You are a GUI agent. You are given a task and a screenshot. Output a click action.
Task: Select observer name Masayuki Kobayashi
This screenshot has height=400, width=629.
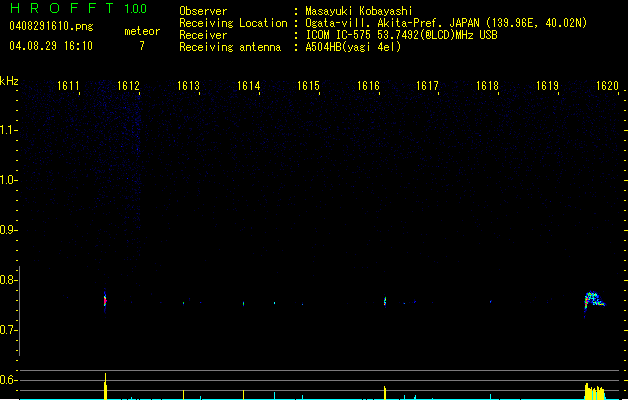coord(359,11)
